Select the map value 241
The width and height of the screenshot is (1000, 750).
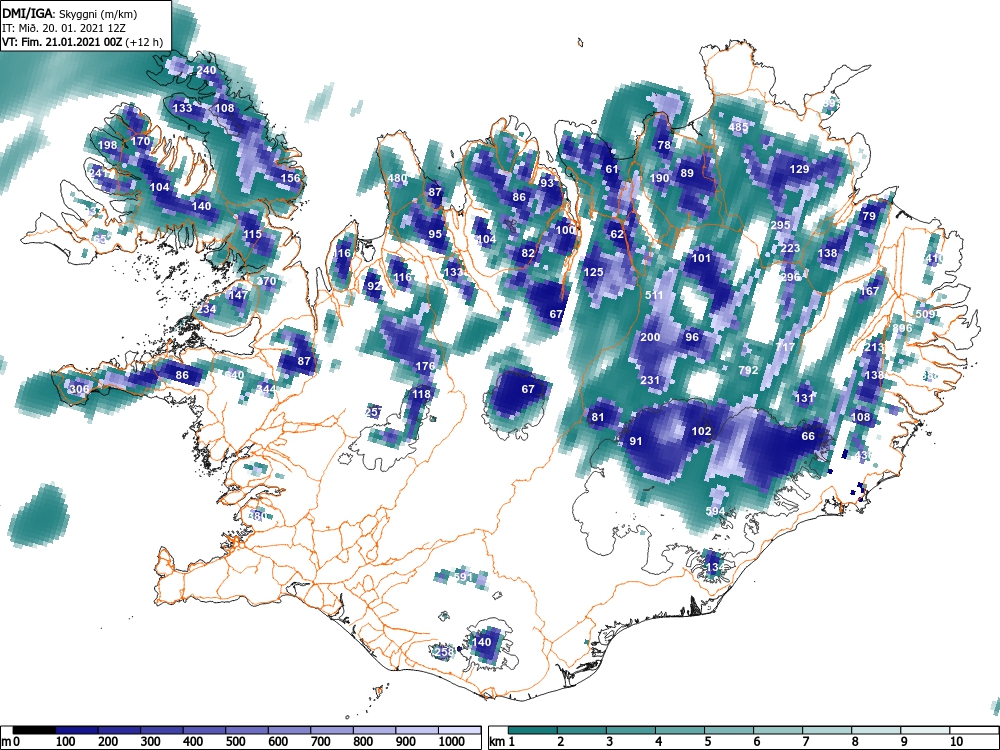[x=98, y=173]
